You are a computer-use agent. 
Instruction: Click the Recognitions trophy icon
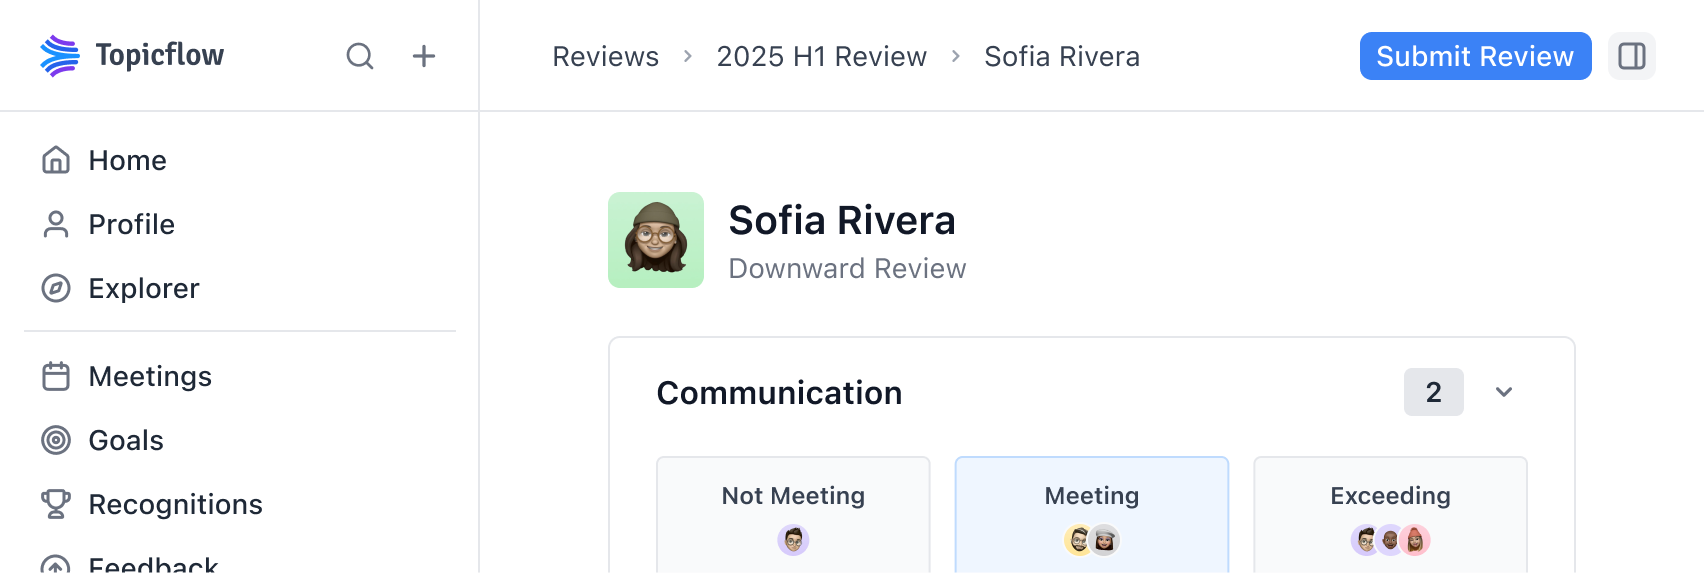click(x=56, y=504)
